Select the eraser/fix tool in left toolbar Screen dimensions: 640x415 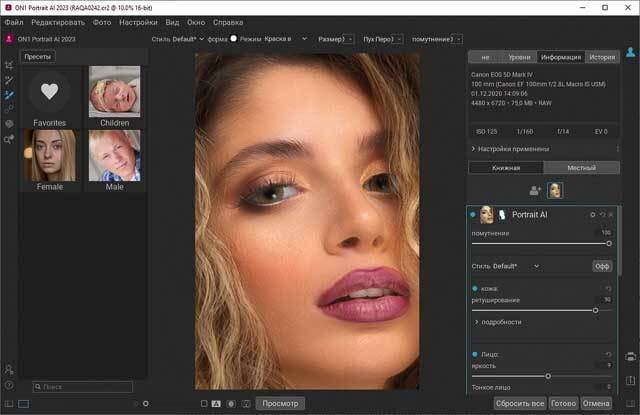coord(9,124)
